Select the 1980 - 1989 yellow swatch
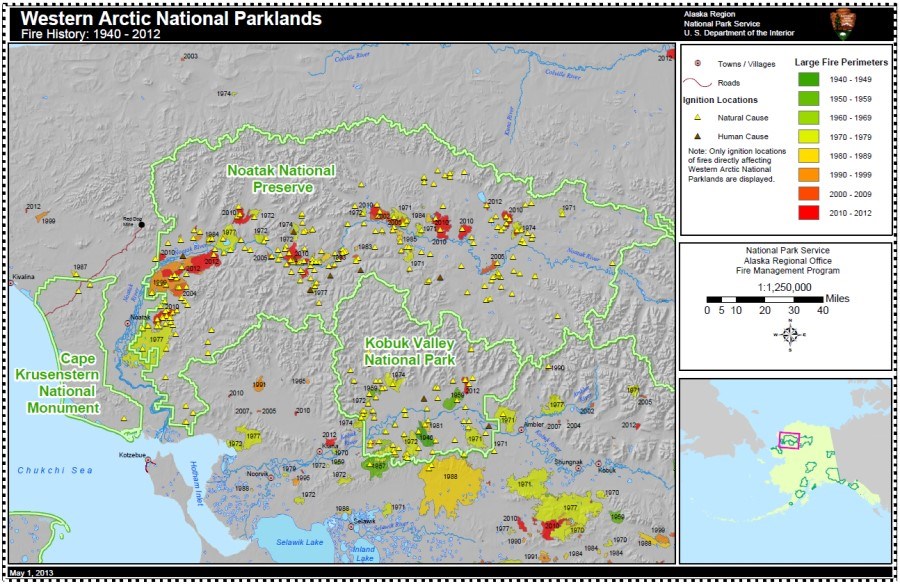This screenshot has height=584, width=900. point(809,156)
